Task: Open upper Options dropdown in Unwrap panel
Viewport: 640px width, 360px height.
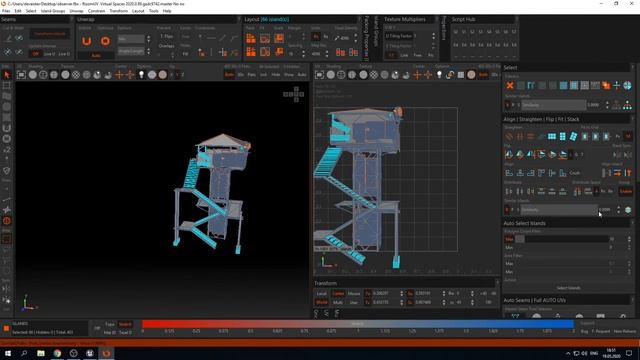Action: (x=131, y=39)
